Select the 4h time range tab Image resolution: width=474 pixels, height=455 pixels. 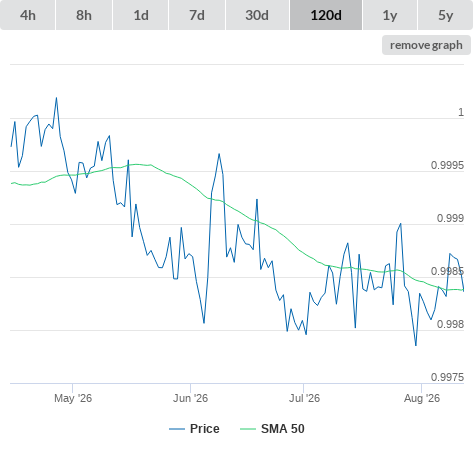(28, 15)
